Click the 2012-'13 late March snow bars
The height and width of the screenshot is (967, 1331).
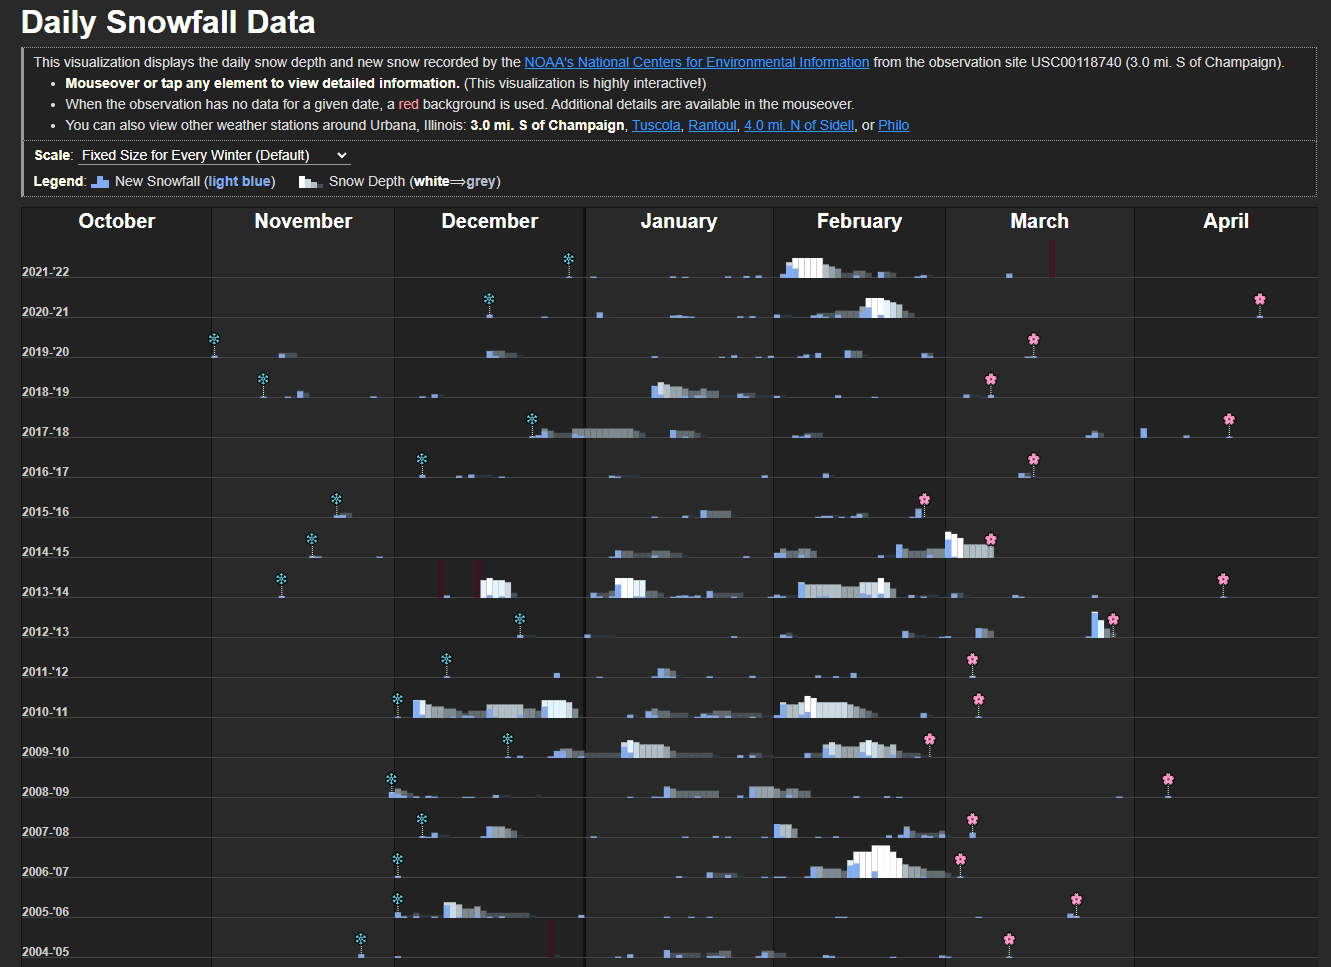click(1100, 625)
